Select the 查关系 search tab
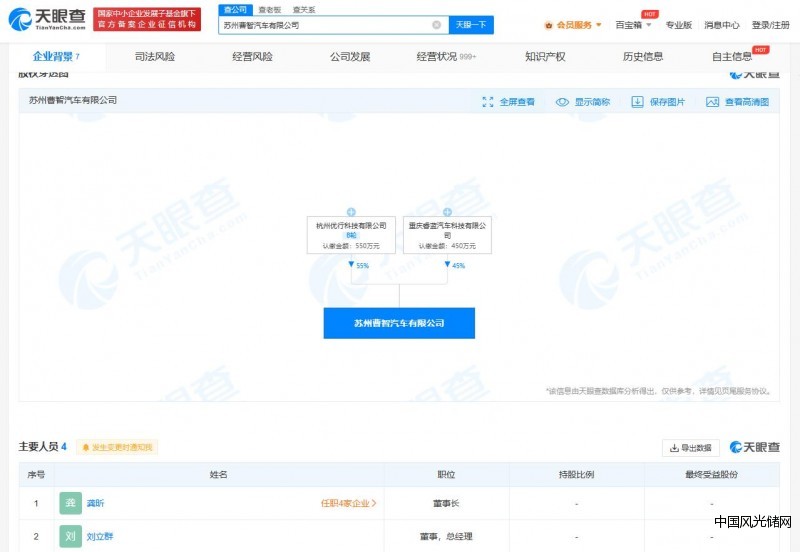This screenshot has width=800, height=552. [x=304, y=10]
